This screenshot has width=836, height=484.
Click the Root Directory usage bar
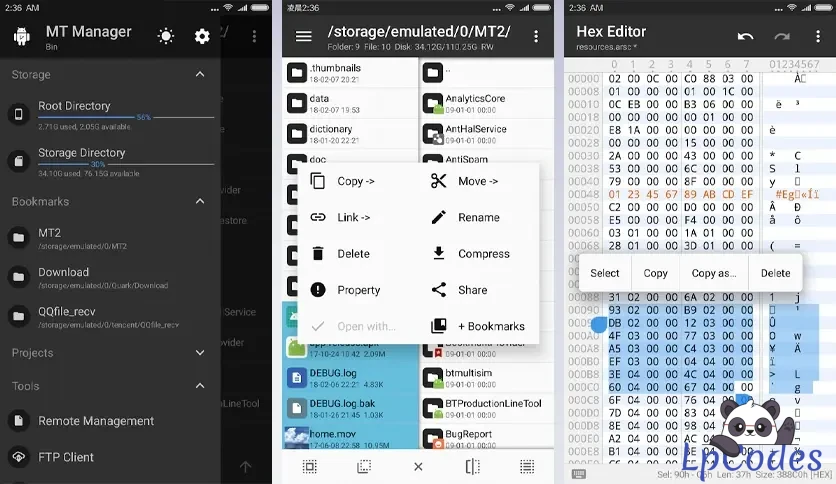coord(126,117)
